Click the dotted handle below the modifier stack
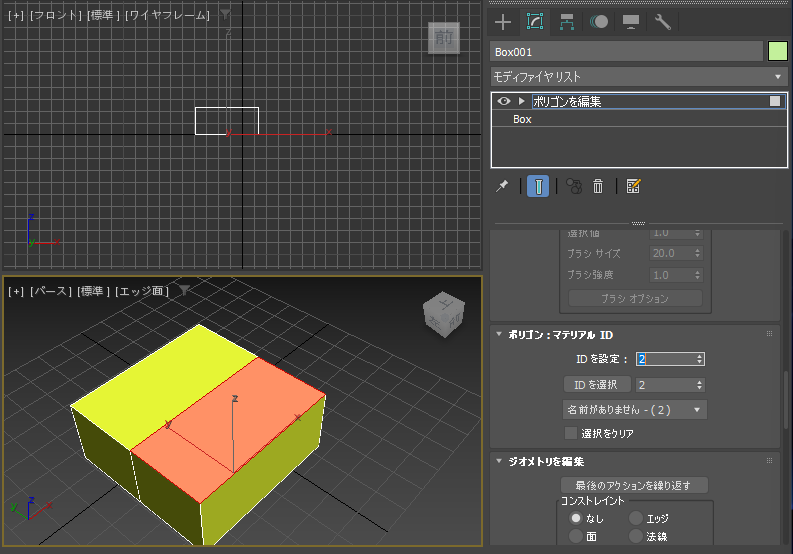Viewport: 793px width, 554px height. tap(639, 223)
